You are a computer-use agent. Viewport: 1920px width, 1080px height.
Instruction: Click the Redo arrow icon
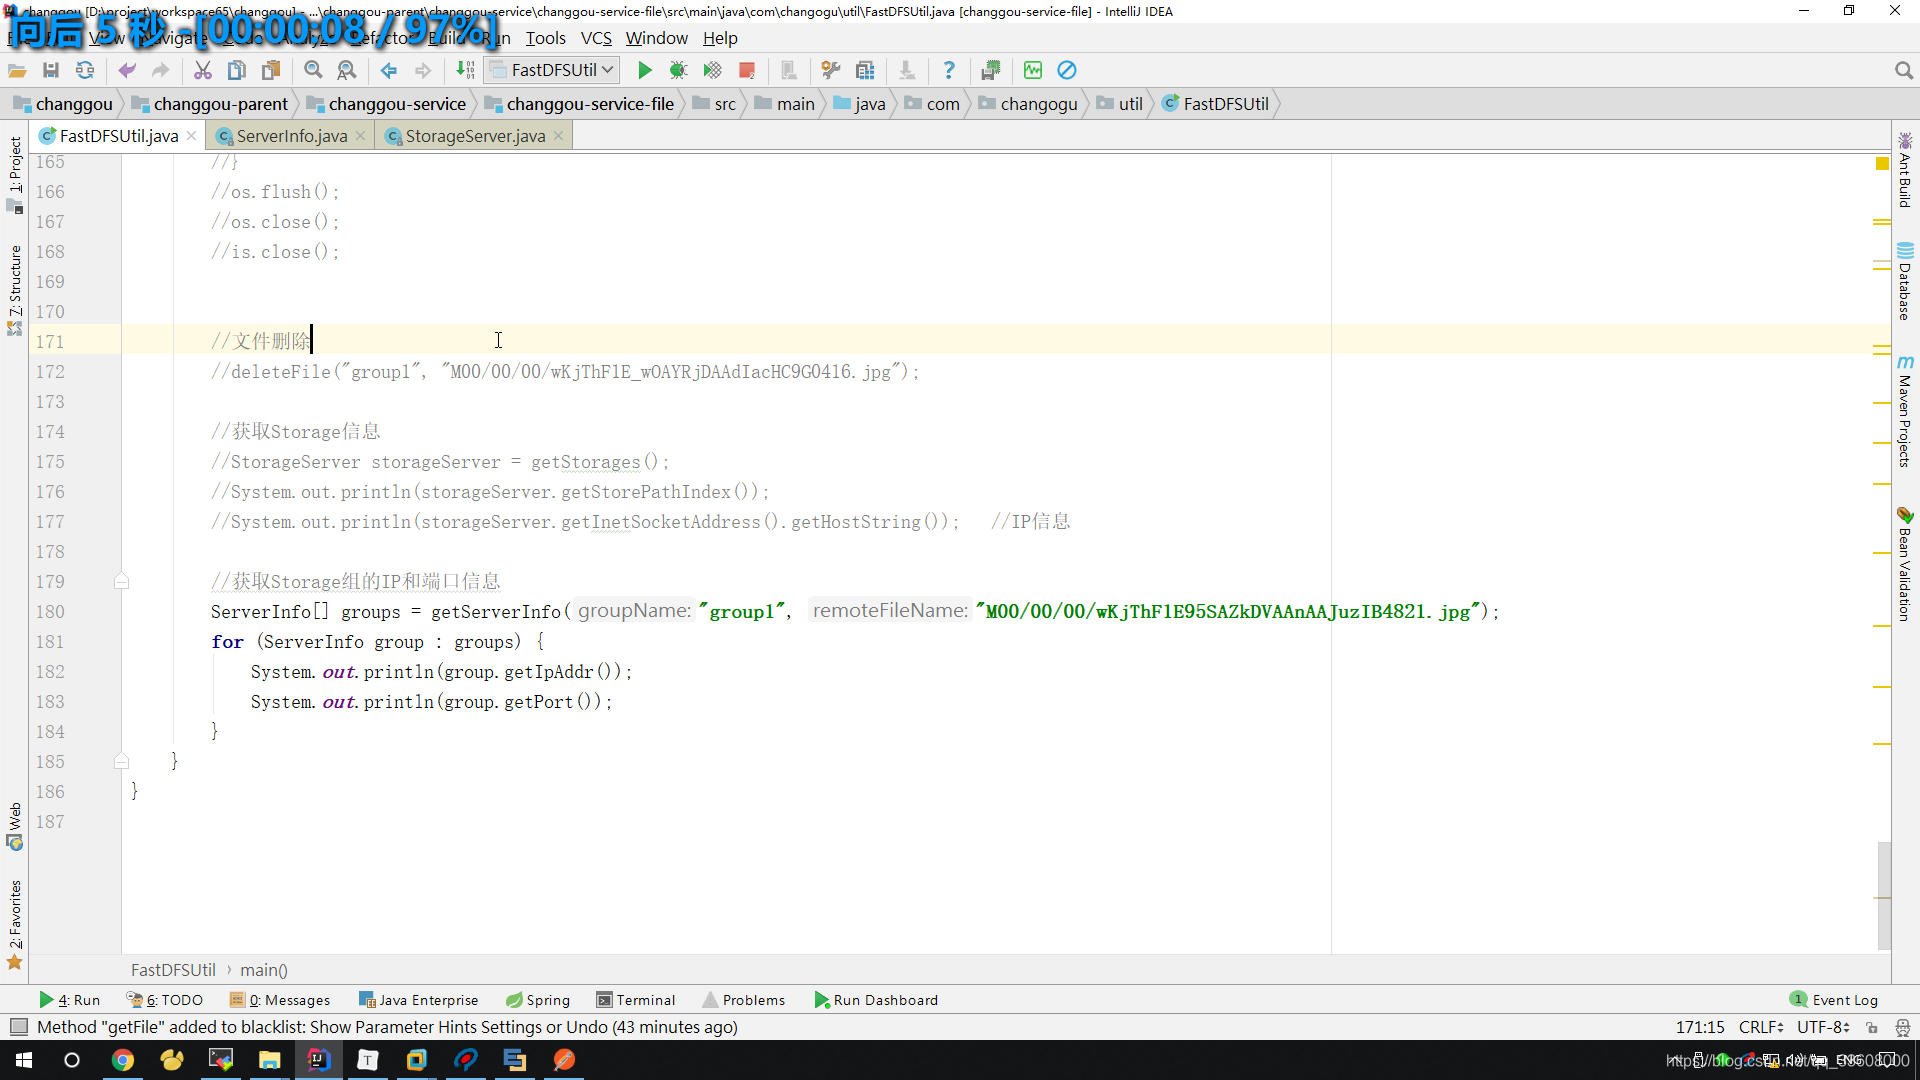point(160,70)
